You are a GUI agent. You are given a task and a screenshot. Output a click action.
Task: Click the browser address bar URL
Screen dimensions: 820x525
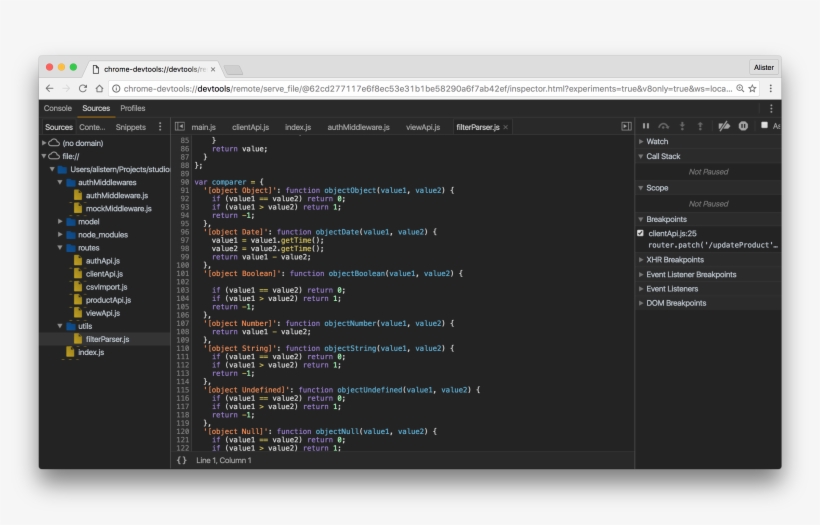pyautogui.click(x=428, y=88)
